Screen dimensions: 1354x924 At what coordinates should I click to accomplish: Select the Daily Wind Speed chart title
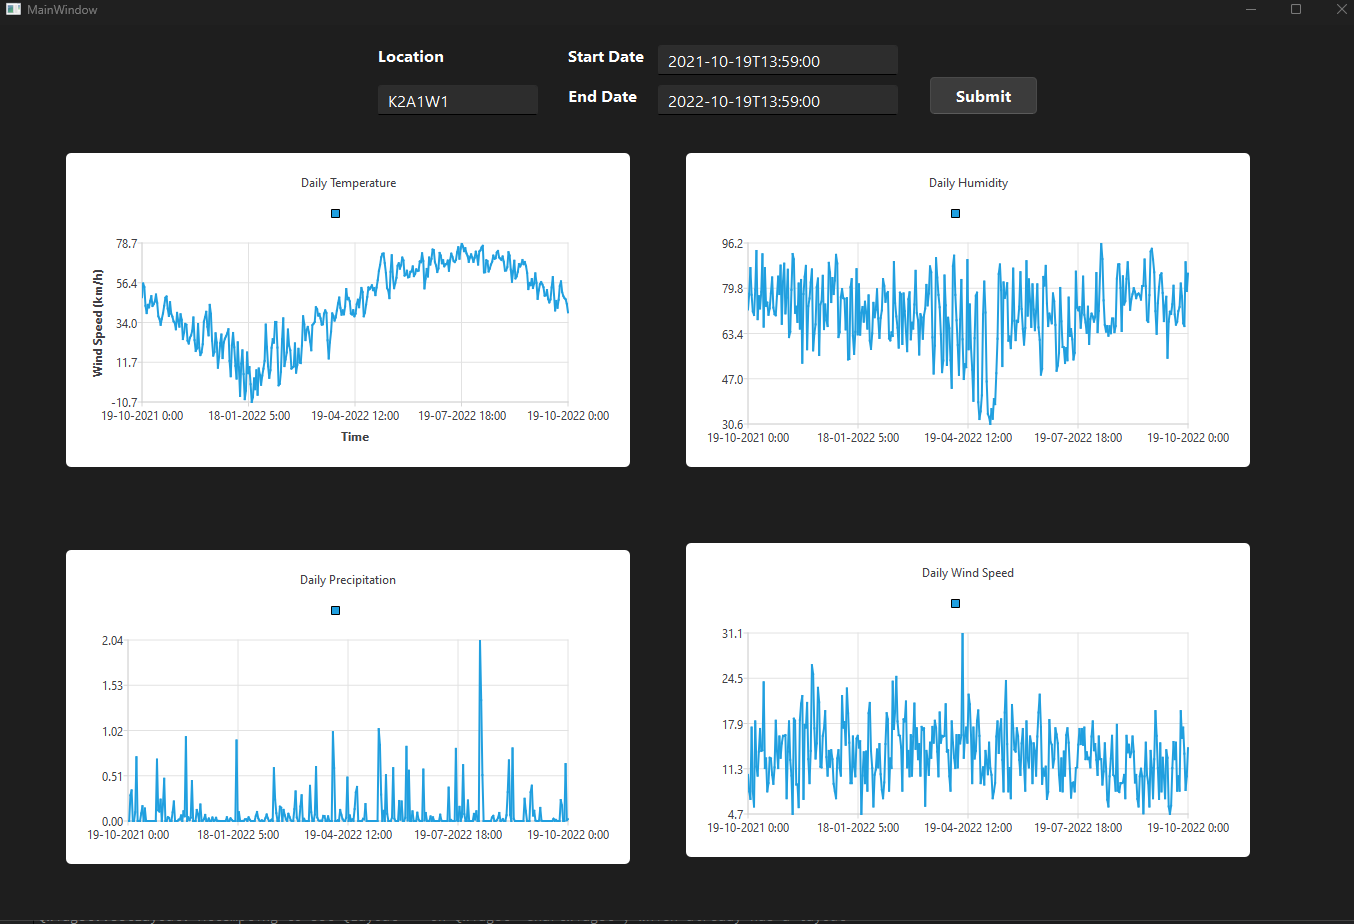click(968, 573)
